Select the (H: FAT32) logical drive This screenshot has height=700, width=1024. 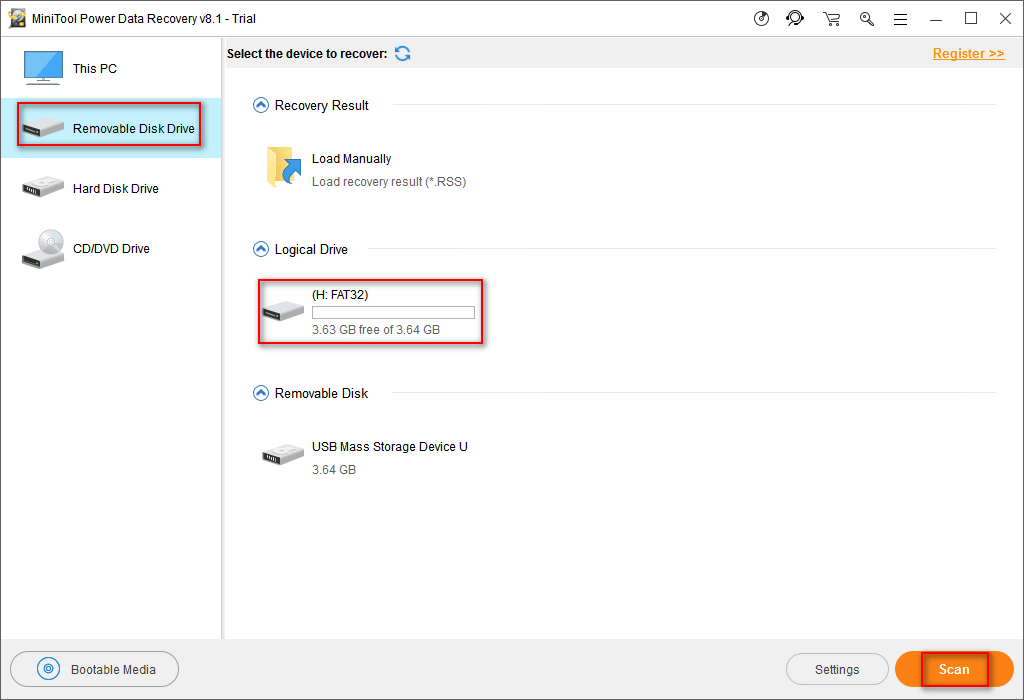370,311
